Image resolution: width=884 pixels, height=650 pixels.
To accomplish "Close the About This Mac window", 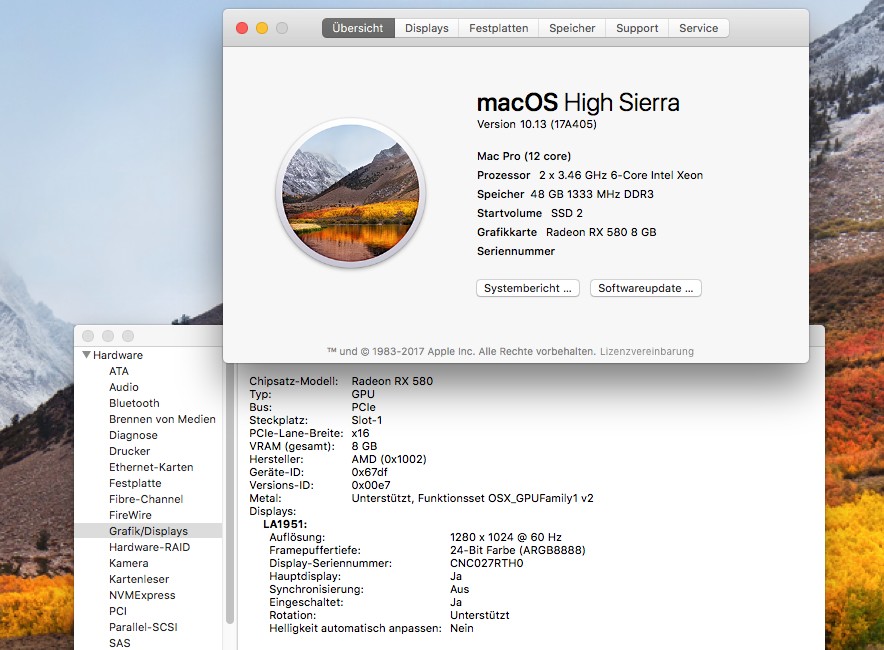I will tap(242, 28).
